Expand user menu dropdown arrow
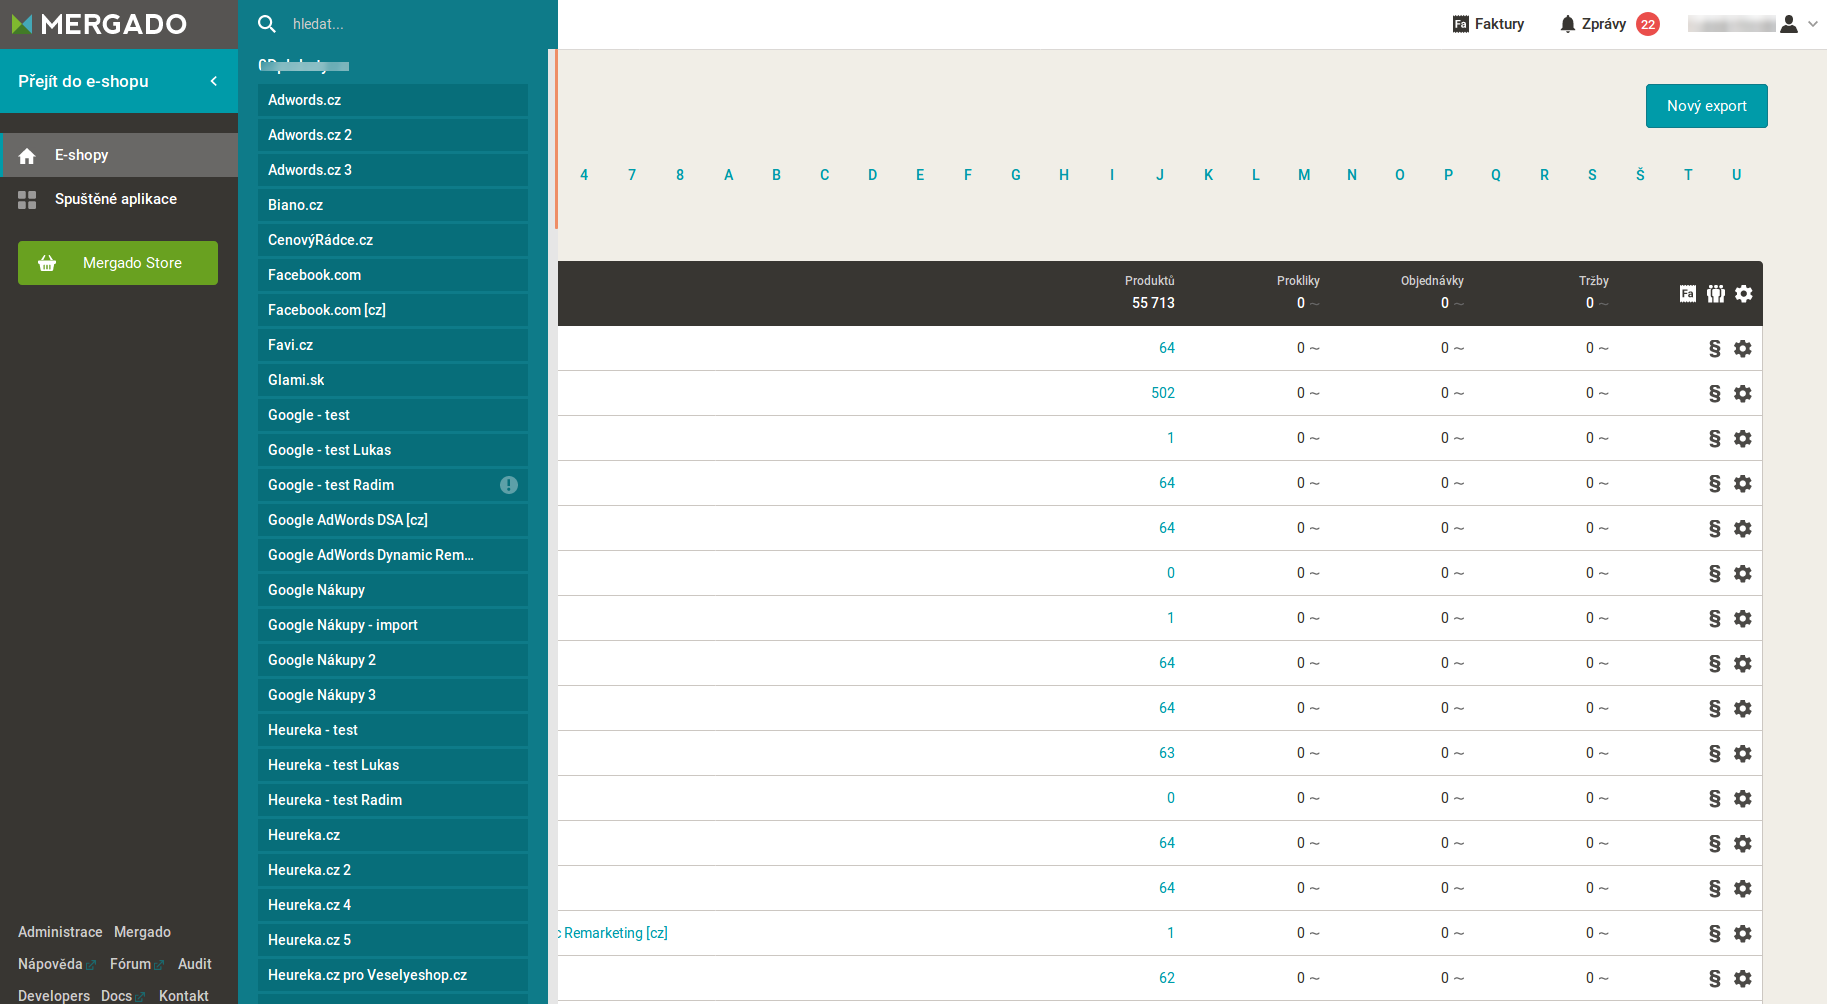 pyautogui.click(x=1813, y=24)
